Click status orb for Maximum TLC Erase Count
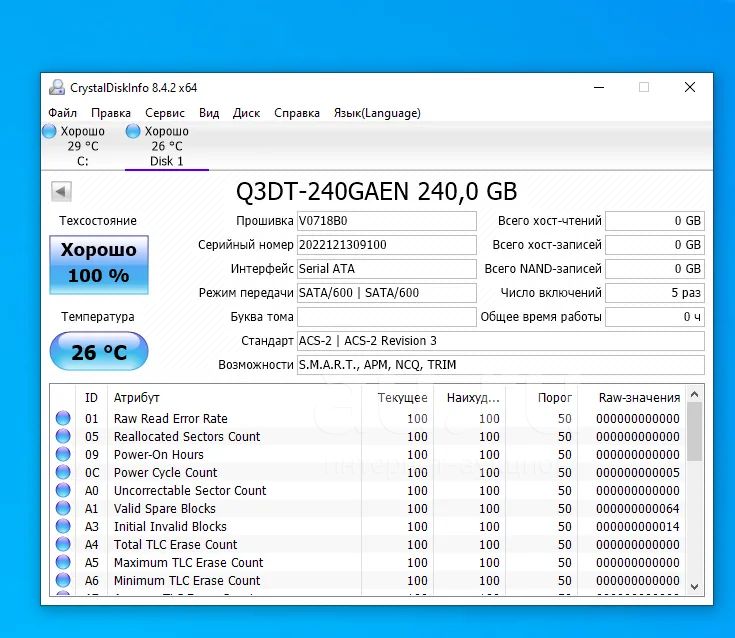735x638 pixels. 63,562
